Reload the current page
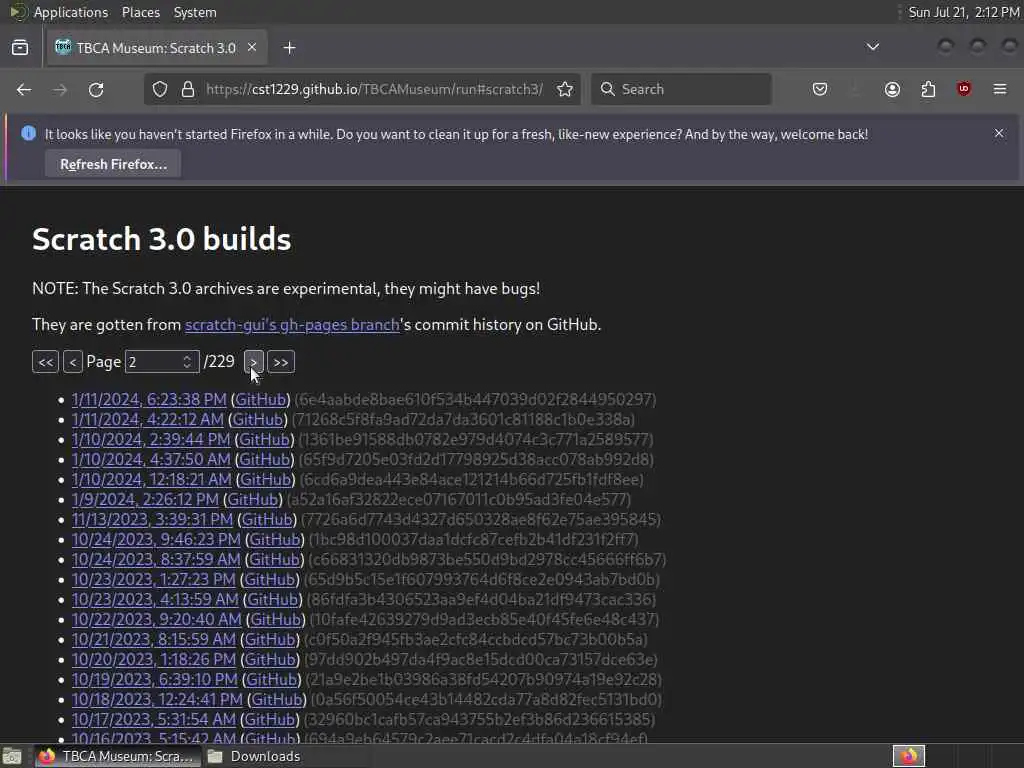Image resolution: width=1024 pixels, height=768 pixels. 96,89
